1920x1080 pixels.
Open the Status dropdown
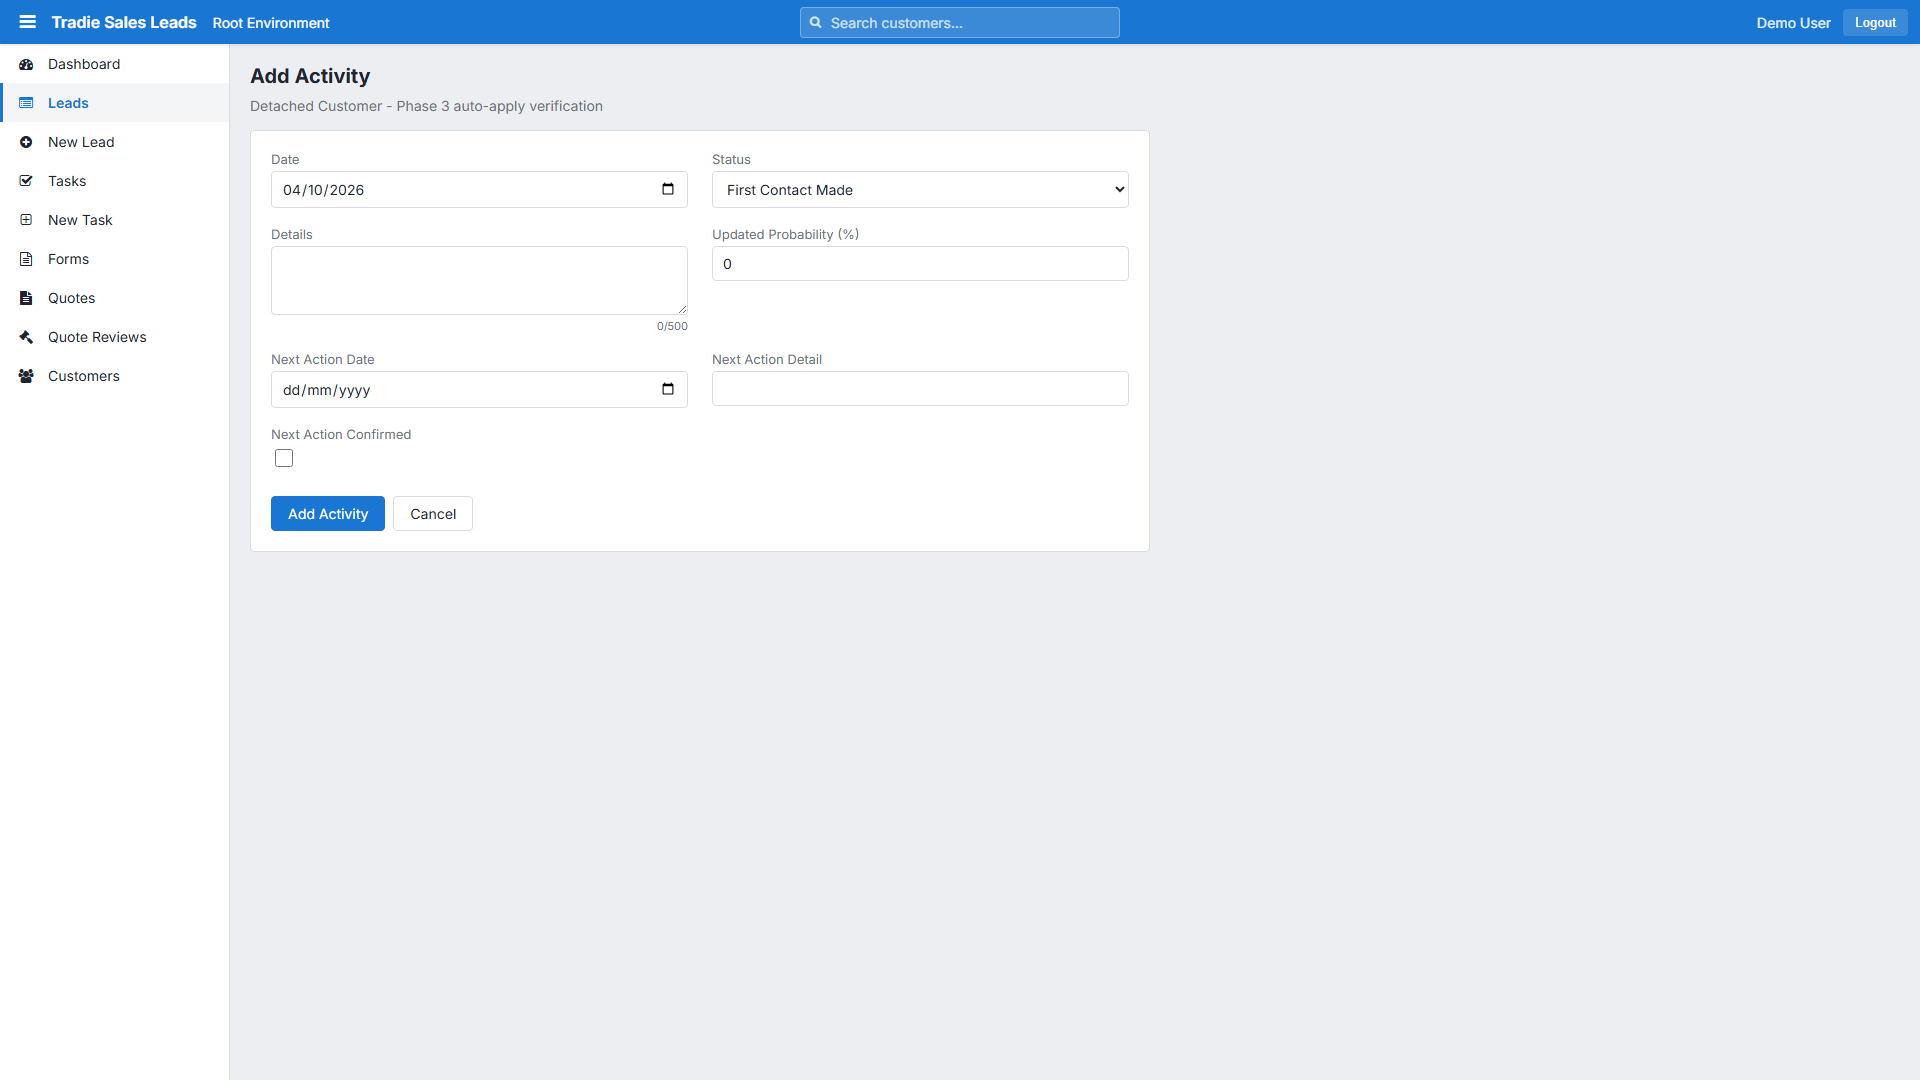(x=920, y=190)
